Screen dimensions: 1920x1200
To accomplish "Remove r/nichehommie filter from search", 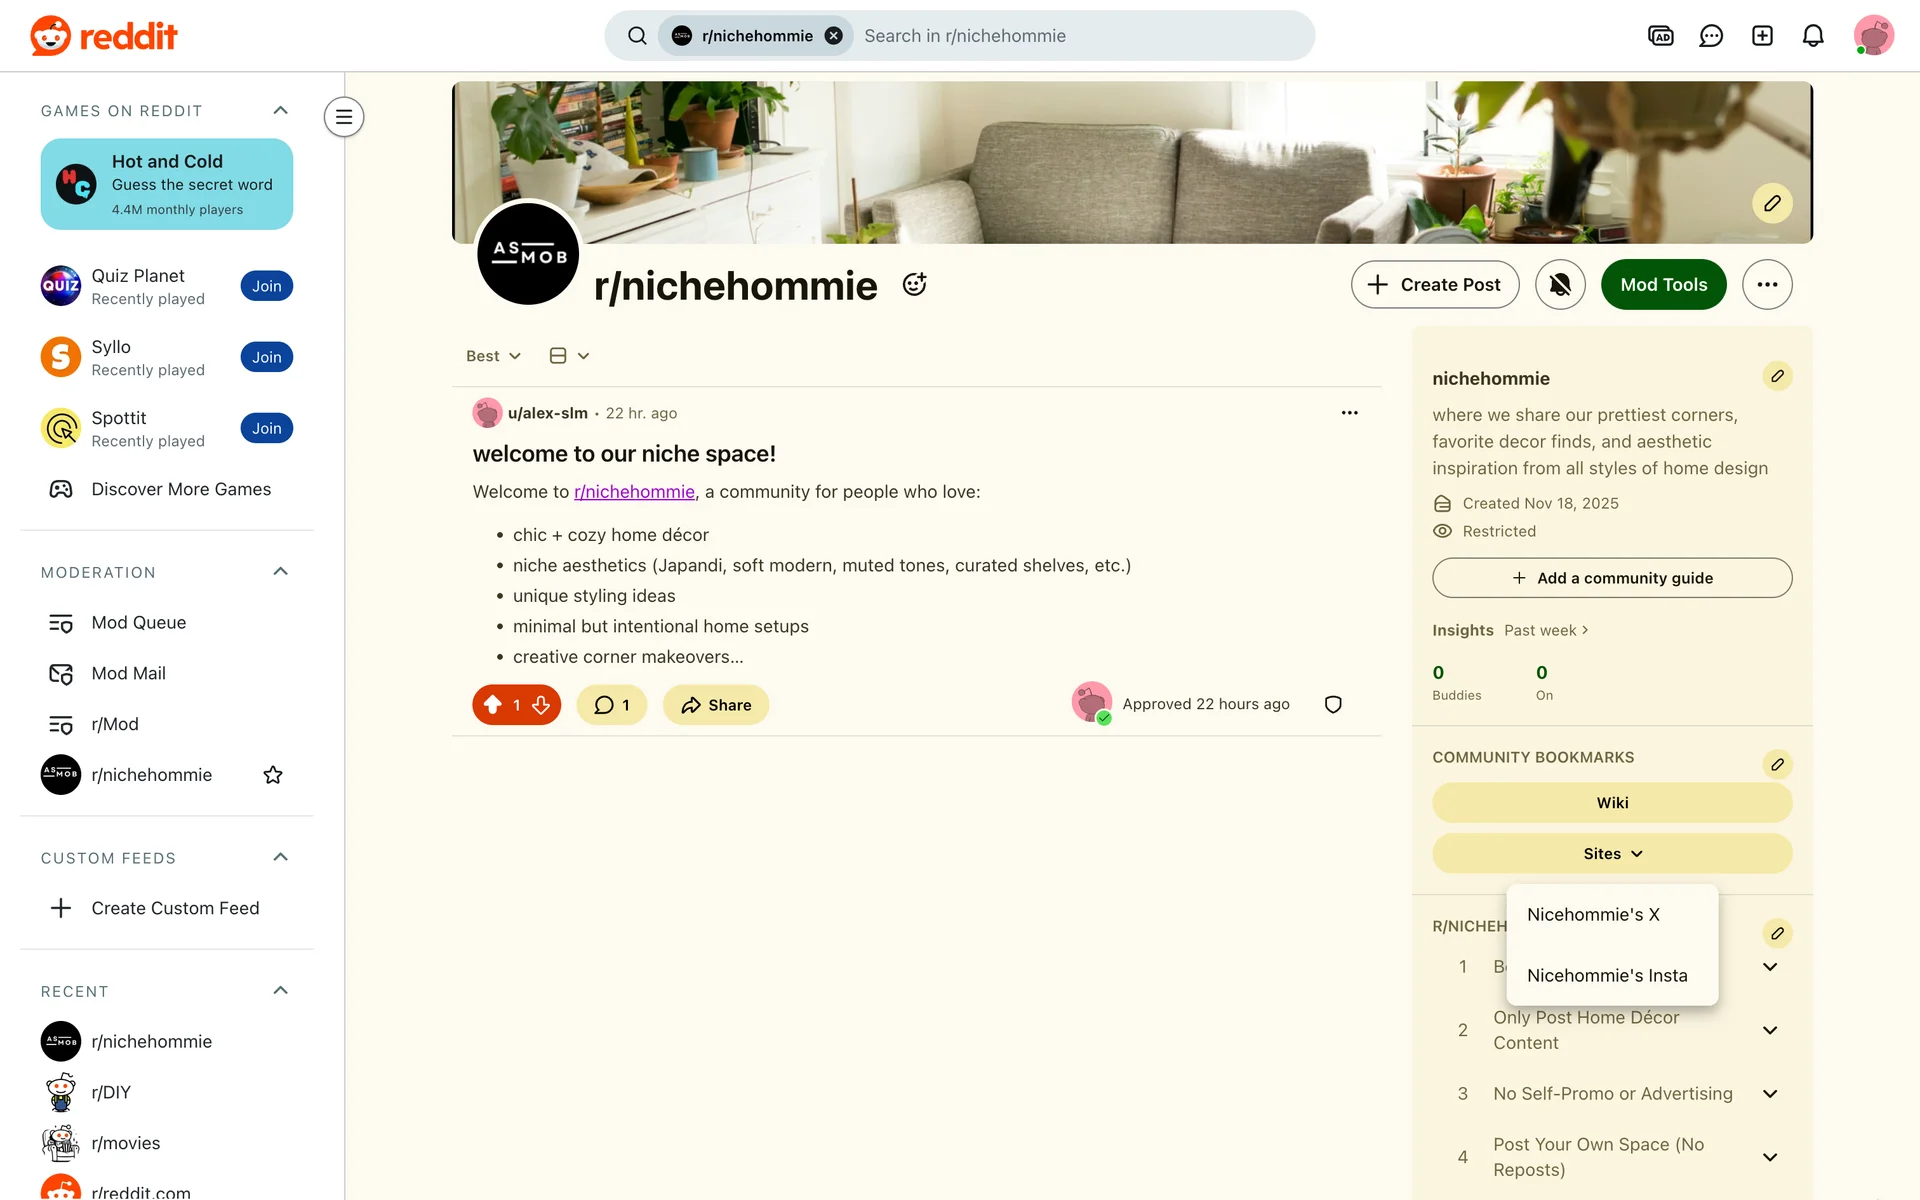I will point(833,36).
